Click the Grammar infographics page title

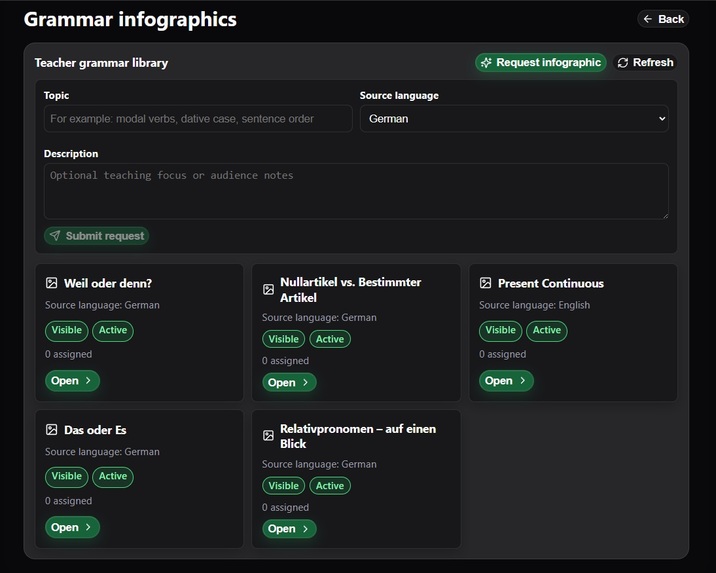[130, 19]
